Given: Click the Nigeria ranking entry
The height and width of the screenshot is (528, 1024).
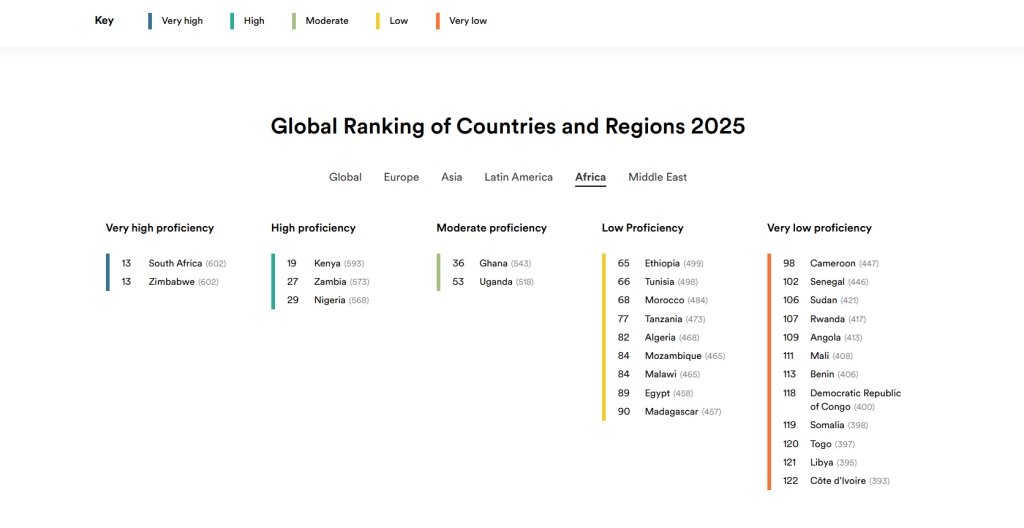Looking at the screenshot, I should point(329,300).
